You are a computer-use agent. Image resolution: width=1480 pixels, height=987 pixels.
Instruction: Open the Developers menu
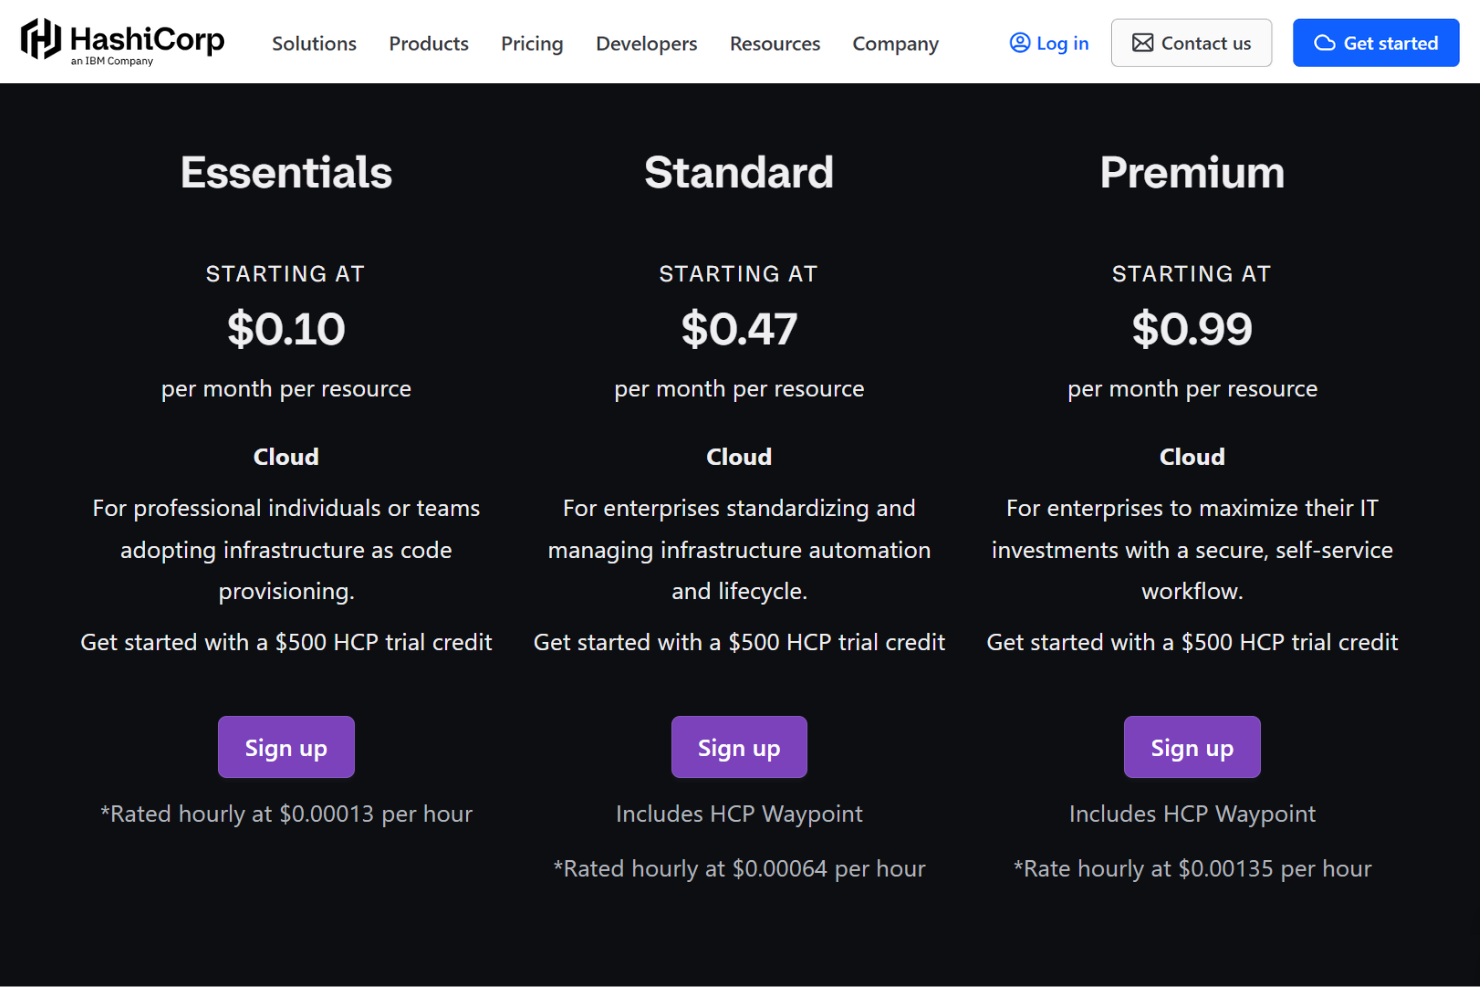(x=646, y=44)
